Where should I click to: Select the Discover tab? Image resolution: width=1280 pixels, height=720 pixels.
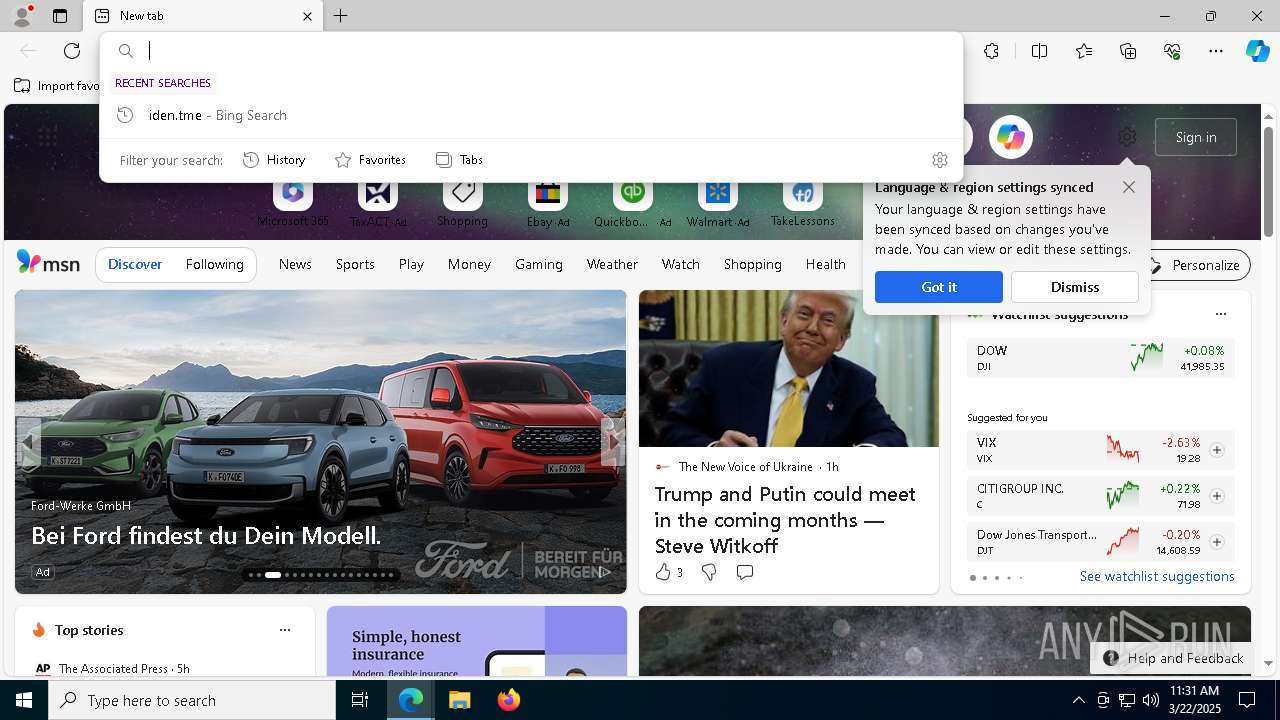(135, 264)
